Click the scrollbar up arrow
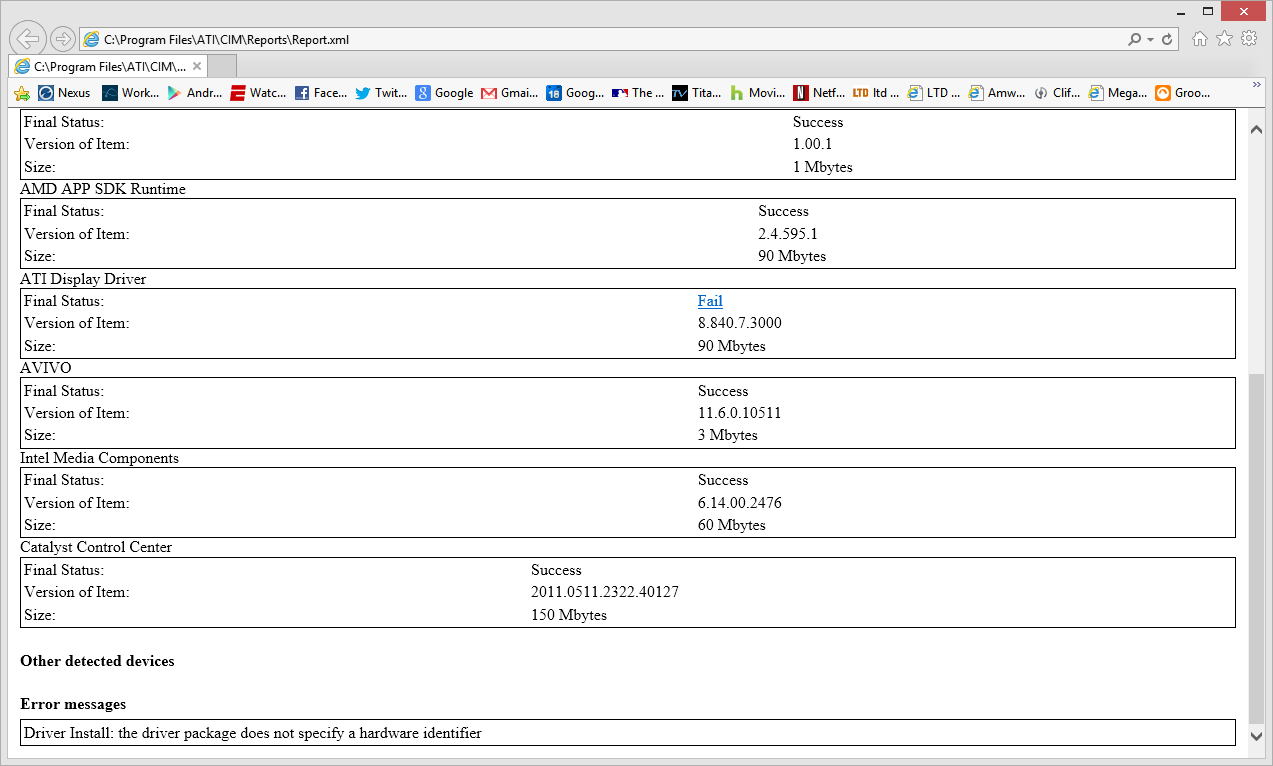The height and width of the screenshot is (766, 1273). [x=1256, y=129]
